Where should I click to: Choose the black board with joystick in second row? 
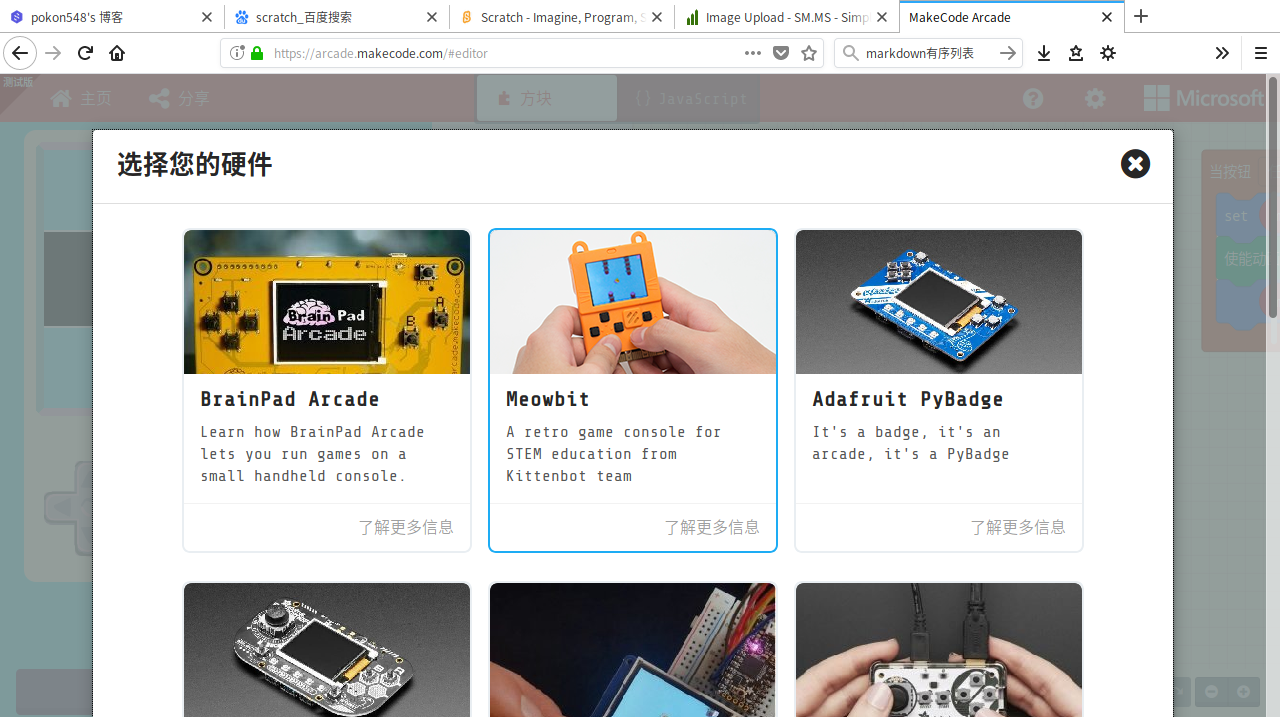click(x=327, y=650)
